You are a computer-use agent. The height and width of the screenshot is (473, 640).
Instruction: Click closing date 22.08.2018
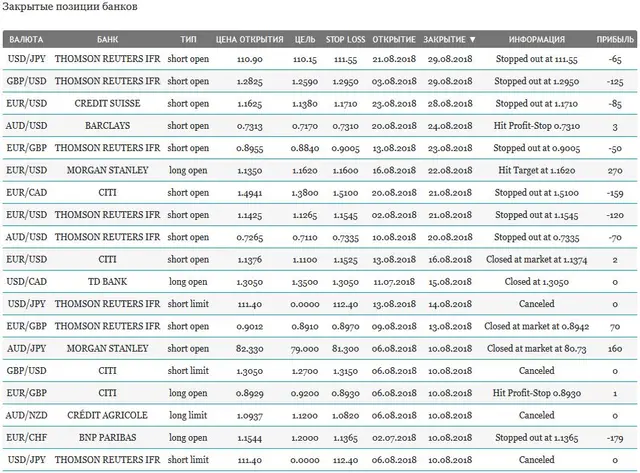click(x=450, y=170)
